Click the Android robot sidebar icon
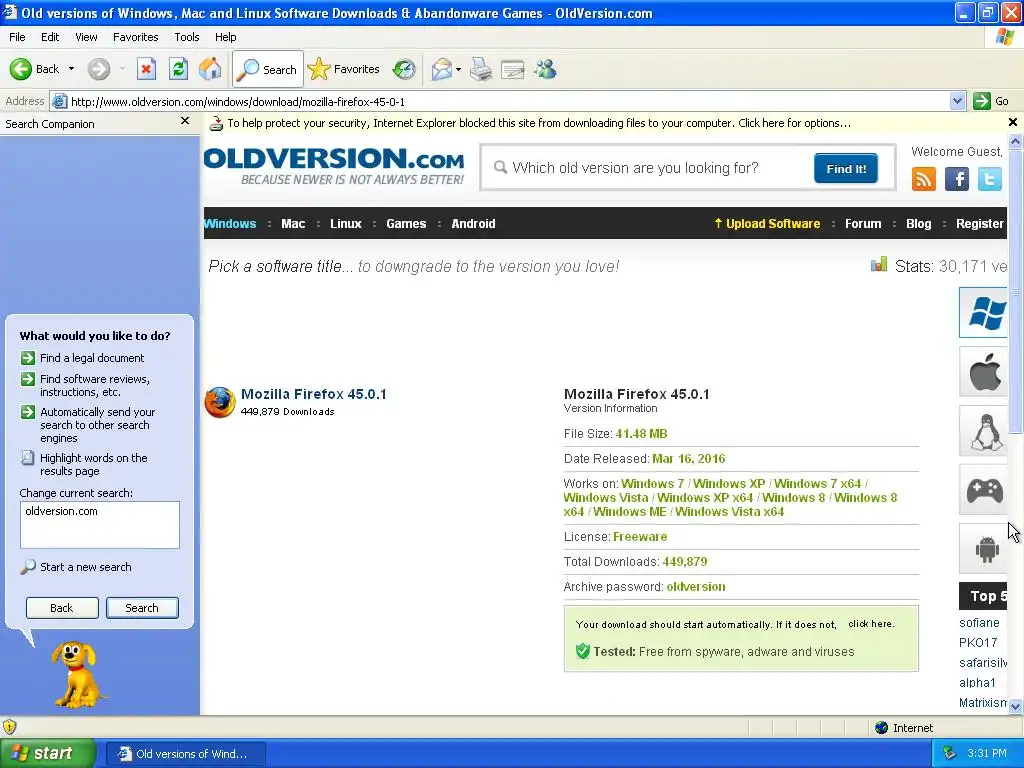 tap(984, 549)
